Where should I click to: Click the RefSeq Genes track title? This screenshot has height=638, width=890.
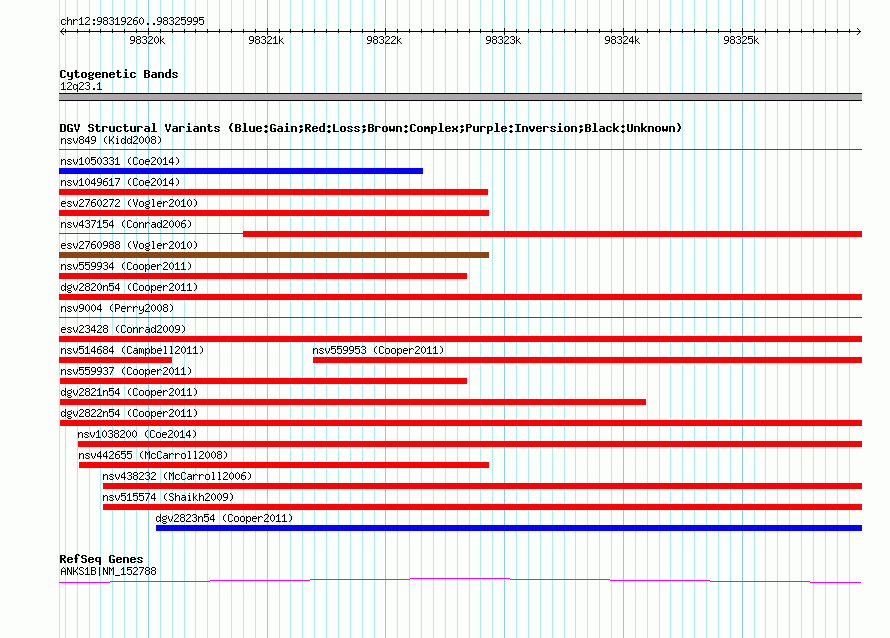[101, 559]
